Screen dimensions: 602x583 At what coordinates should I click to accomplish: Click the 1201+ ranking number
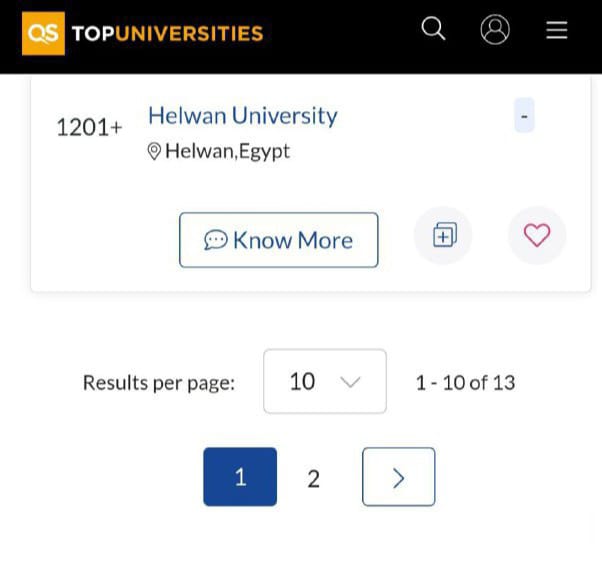click(x=89, y=128)
